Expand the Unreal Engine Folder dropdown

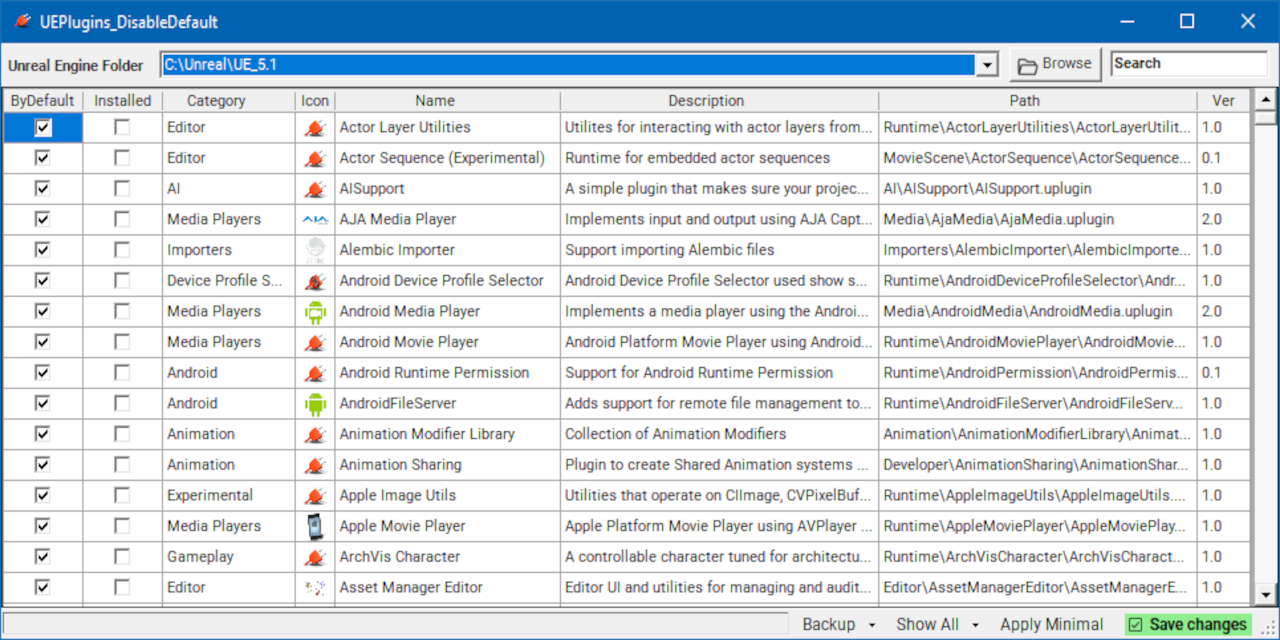point(988,65)
